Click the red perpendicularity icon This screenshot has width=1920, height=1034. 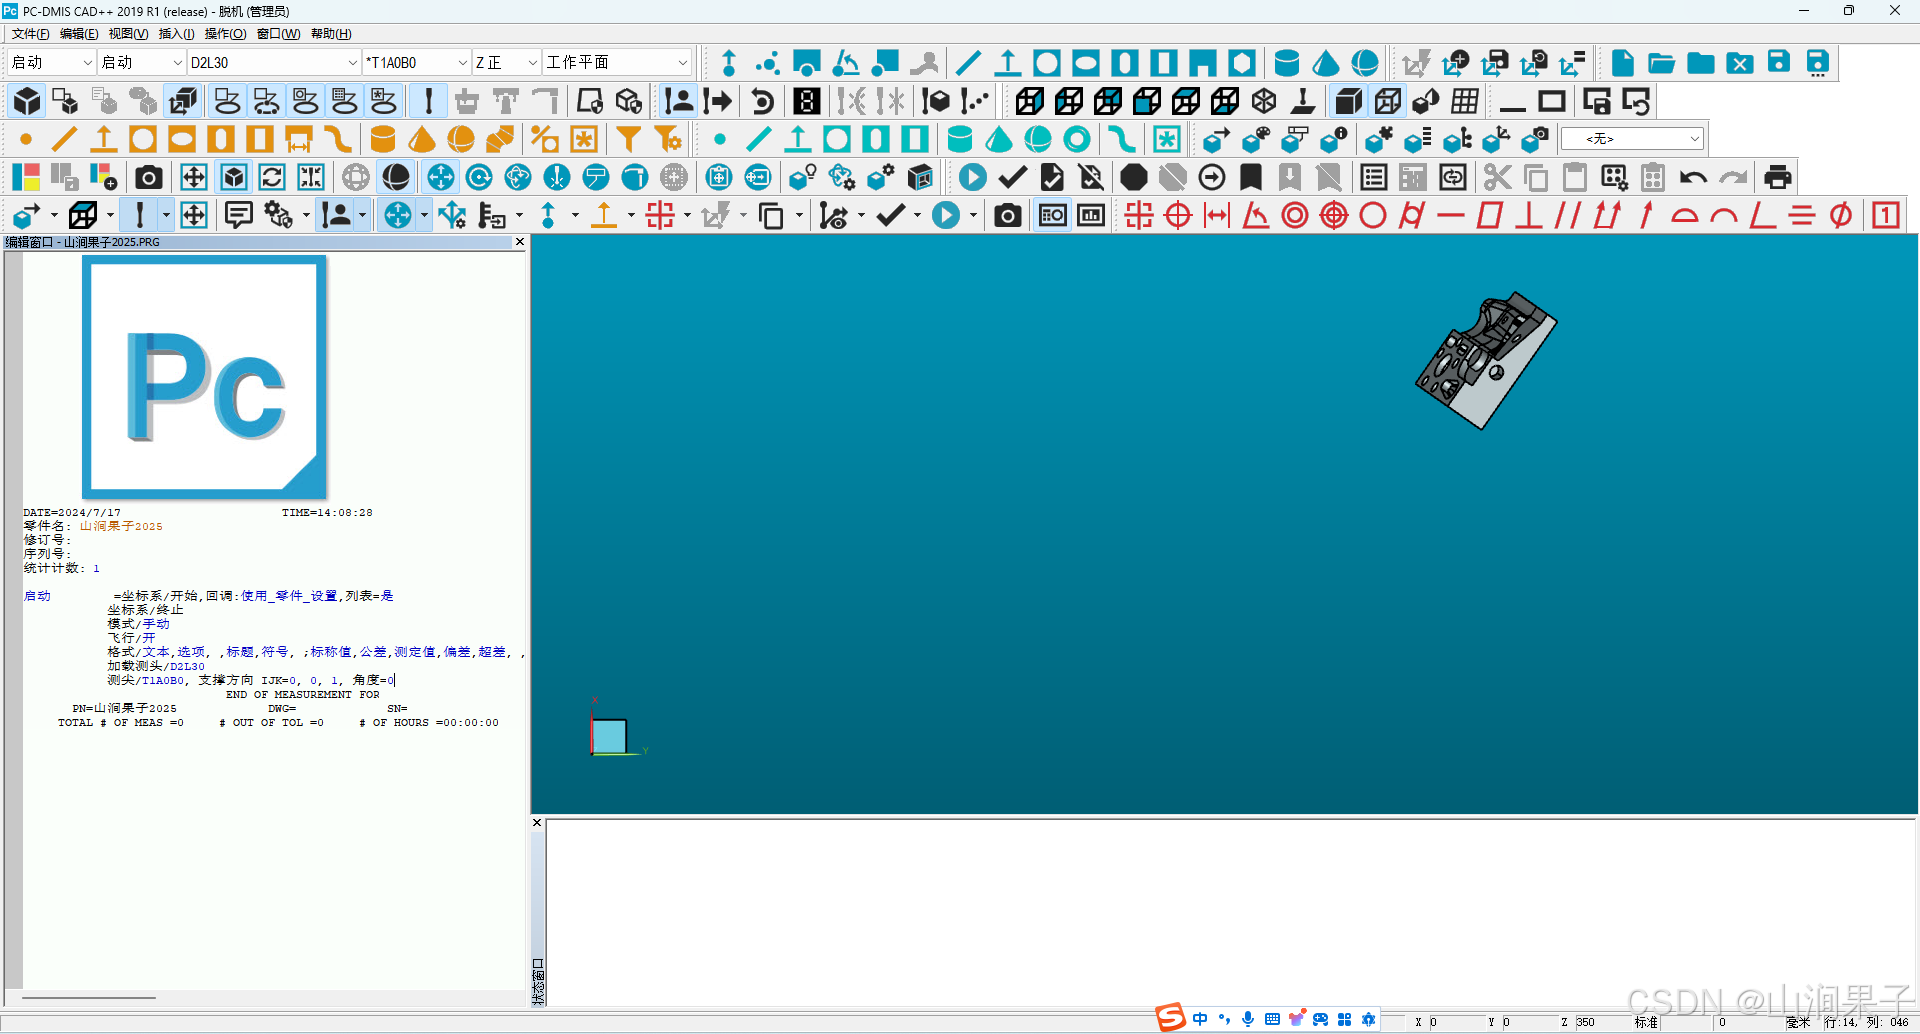(1529, 215)
